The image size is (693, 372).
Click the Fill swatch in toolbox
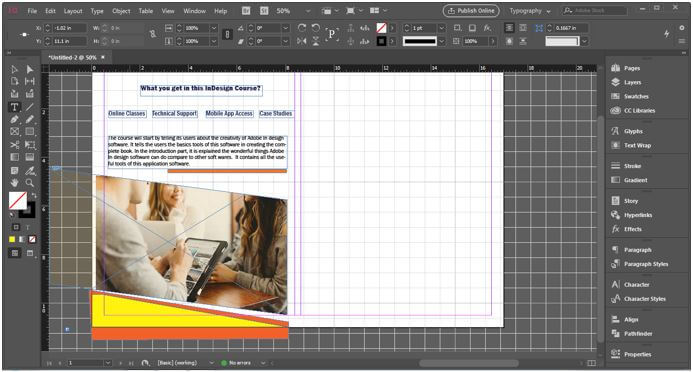18,201
